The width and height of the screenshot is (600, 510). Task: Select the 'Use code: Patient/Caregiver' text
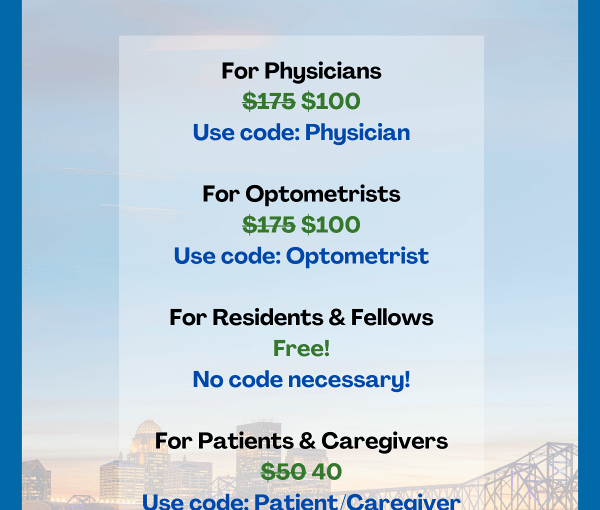coord(301,502)
